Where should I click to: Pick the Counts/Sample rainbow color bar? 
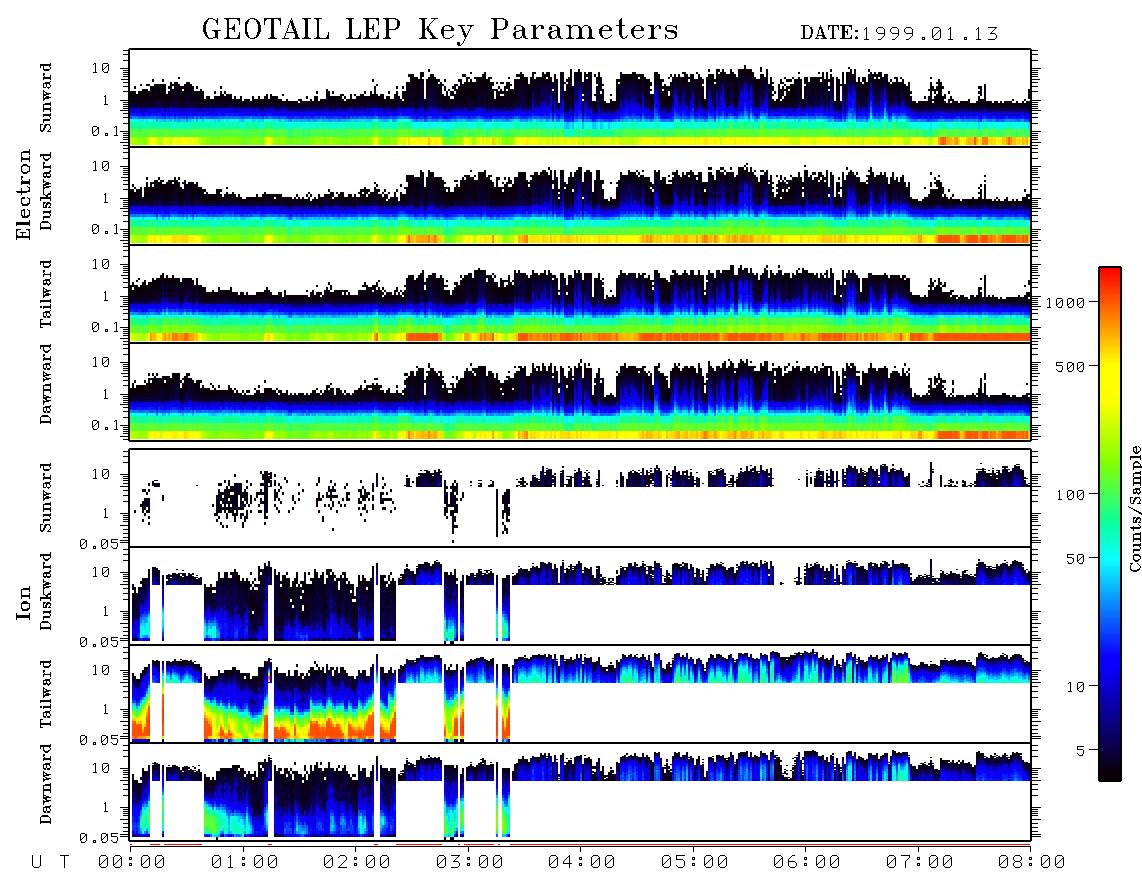[1109, 524]
